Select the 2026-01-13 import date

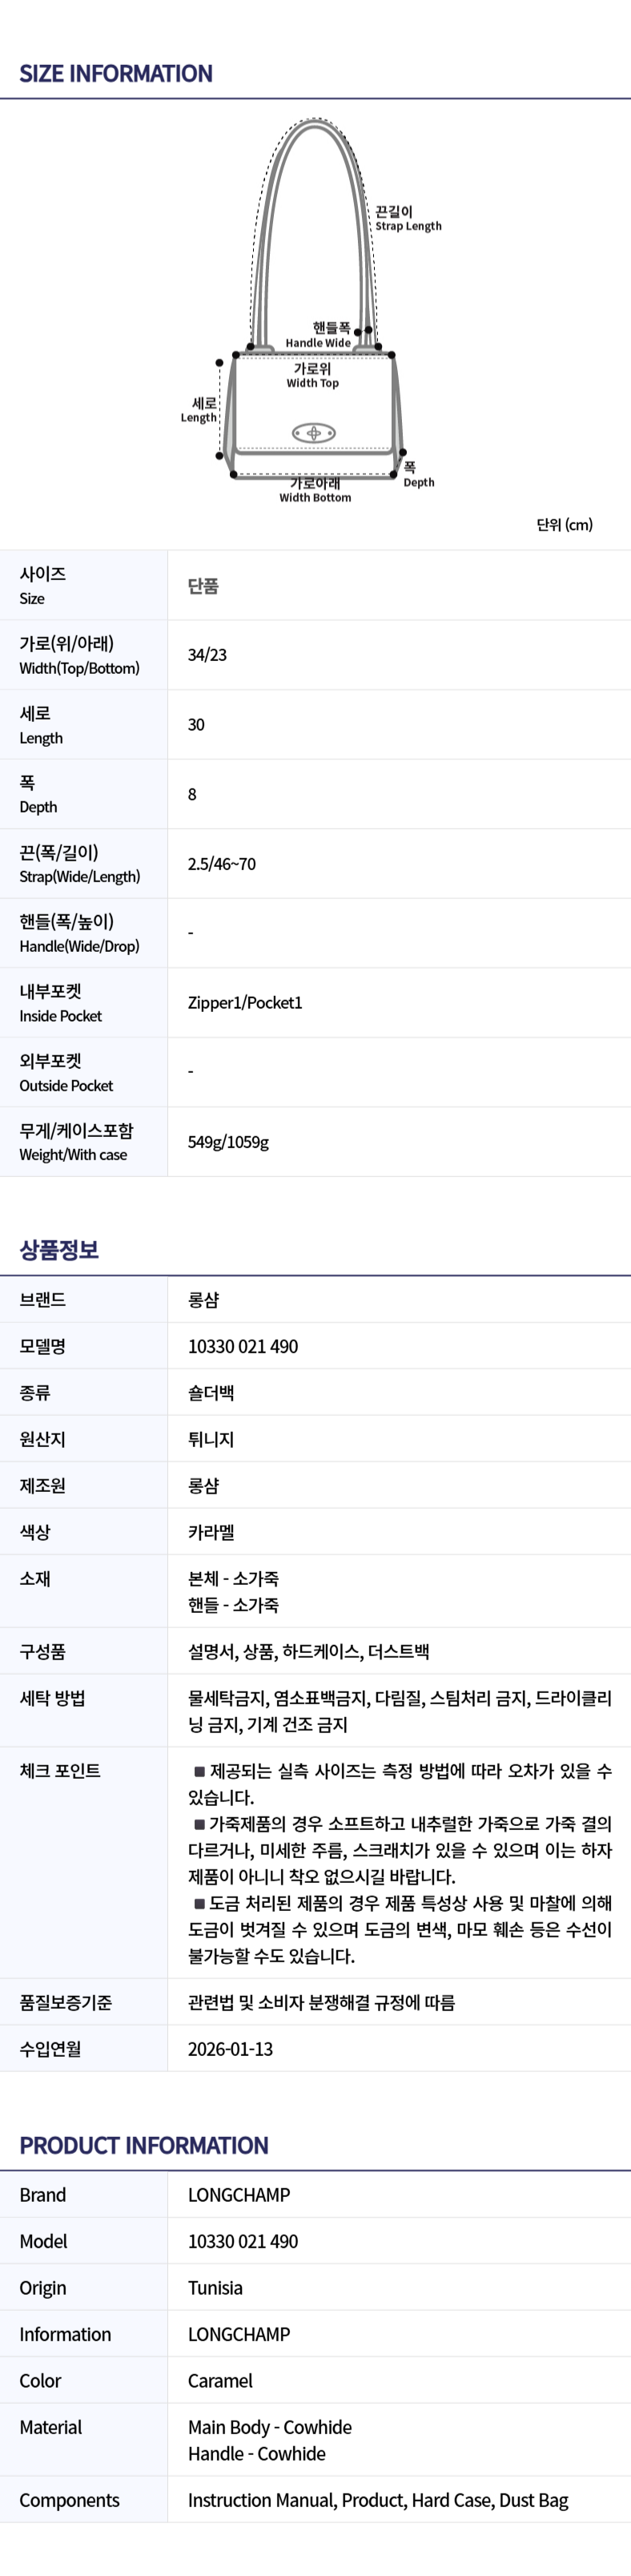230,2049
